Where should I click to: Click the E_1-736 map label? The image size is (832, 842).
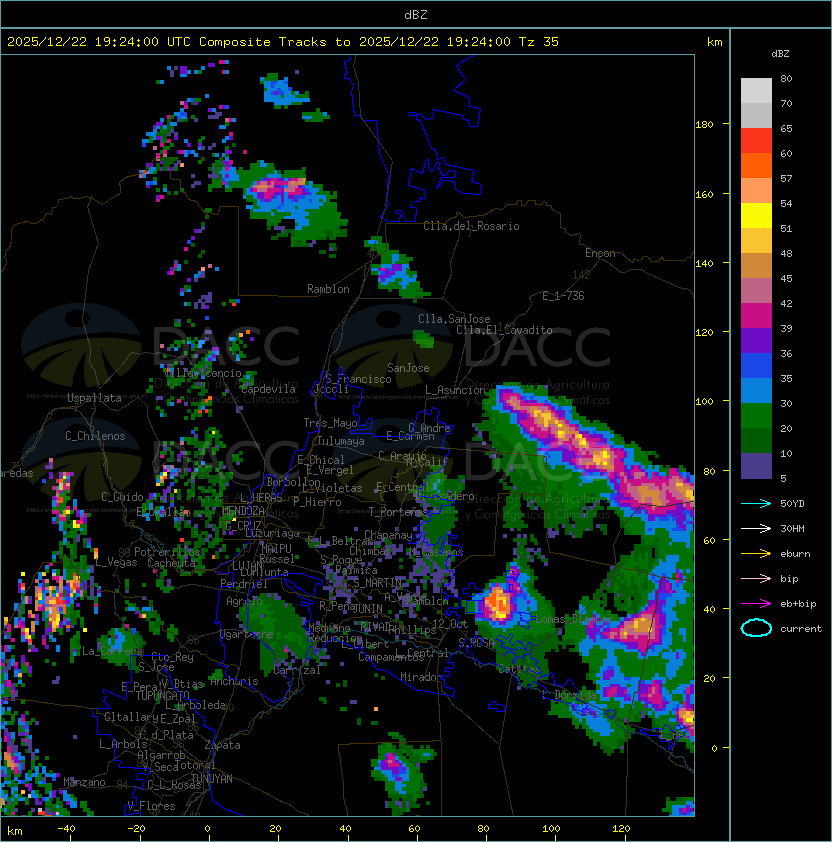[563, 296]
